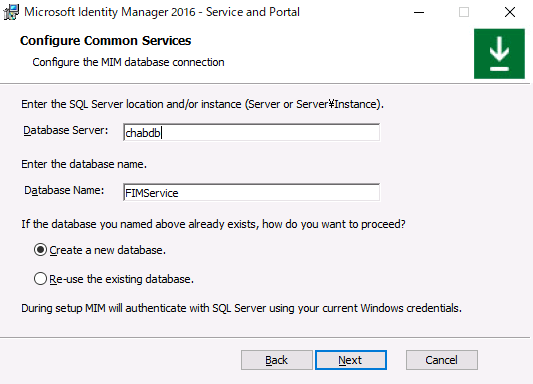Click the Database Server label

tap(66, 130)
